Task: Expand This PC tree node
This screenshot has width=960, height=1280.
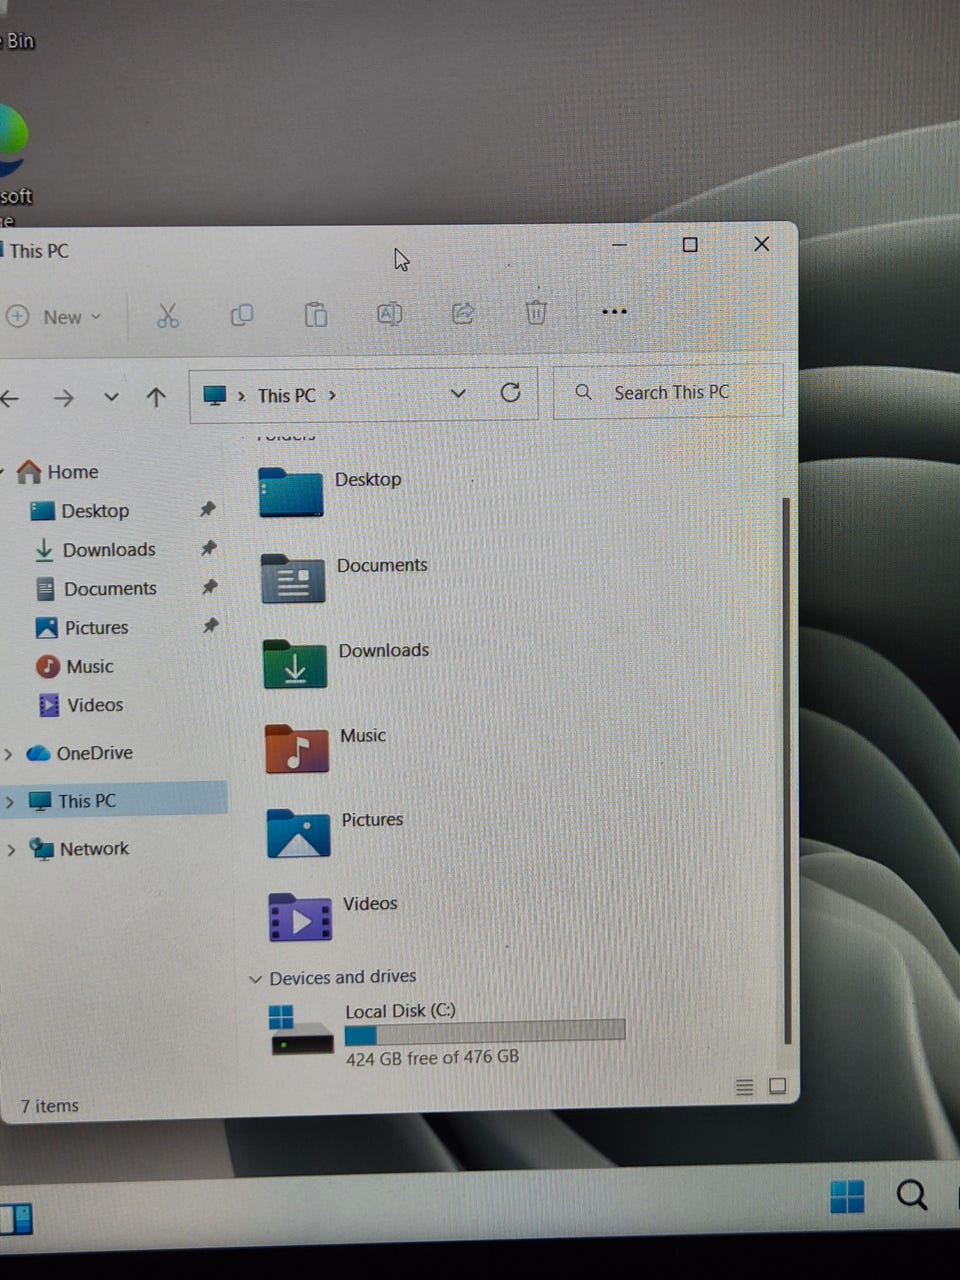Action: (x=10, y=802)
